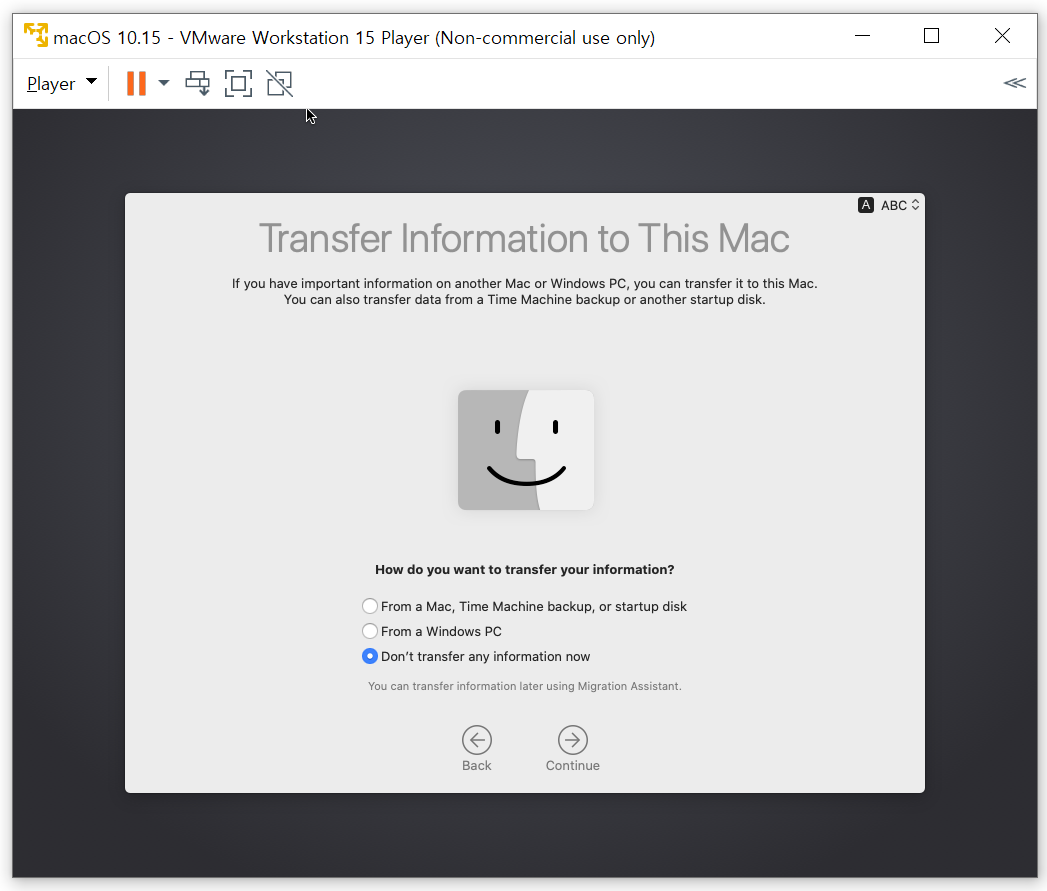
Task: Expand the power options dropdown arrow
Action: tap(164, 83)
